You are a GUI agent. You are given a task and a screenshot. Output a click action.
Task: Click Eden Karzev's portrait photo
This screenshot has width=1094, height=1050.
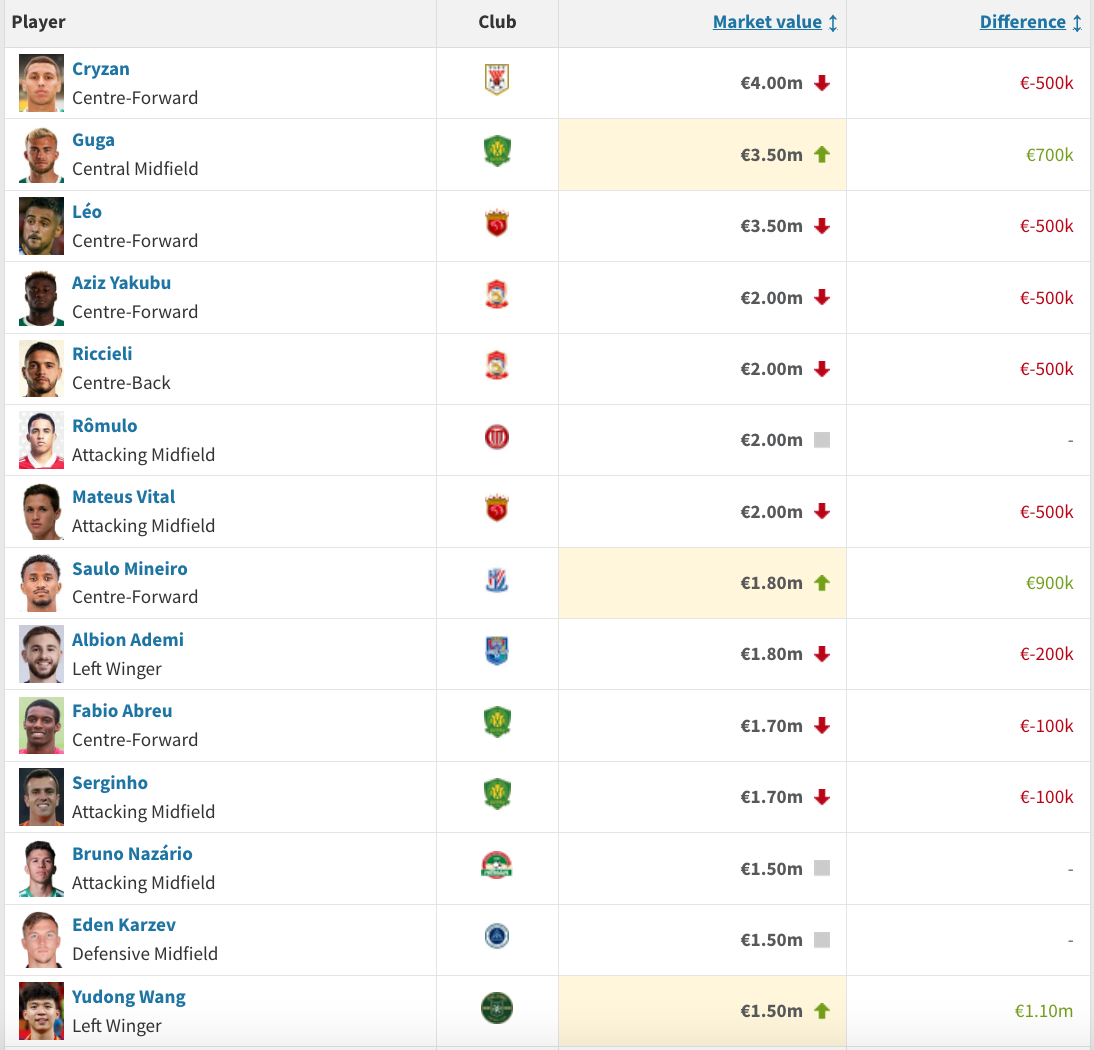pos(41,940)
